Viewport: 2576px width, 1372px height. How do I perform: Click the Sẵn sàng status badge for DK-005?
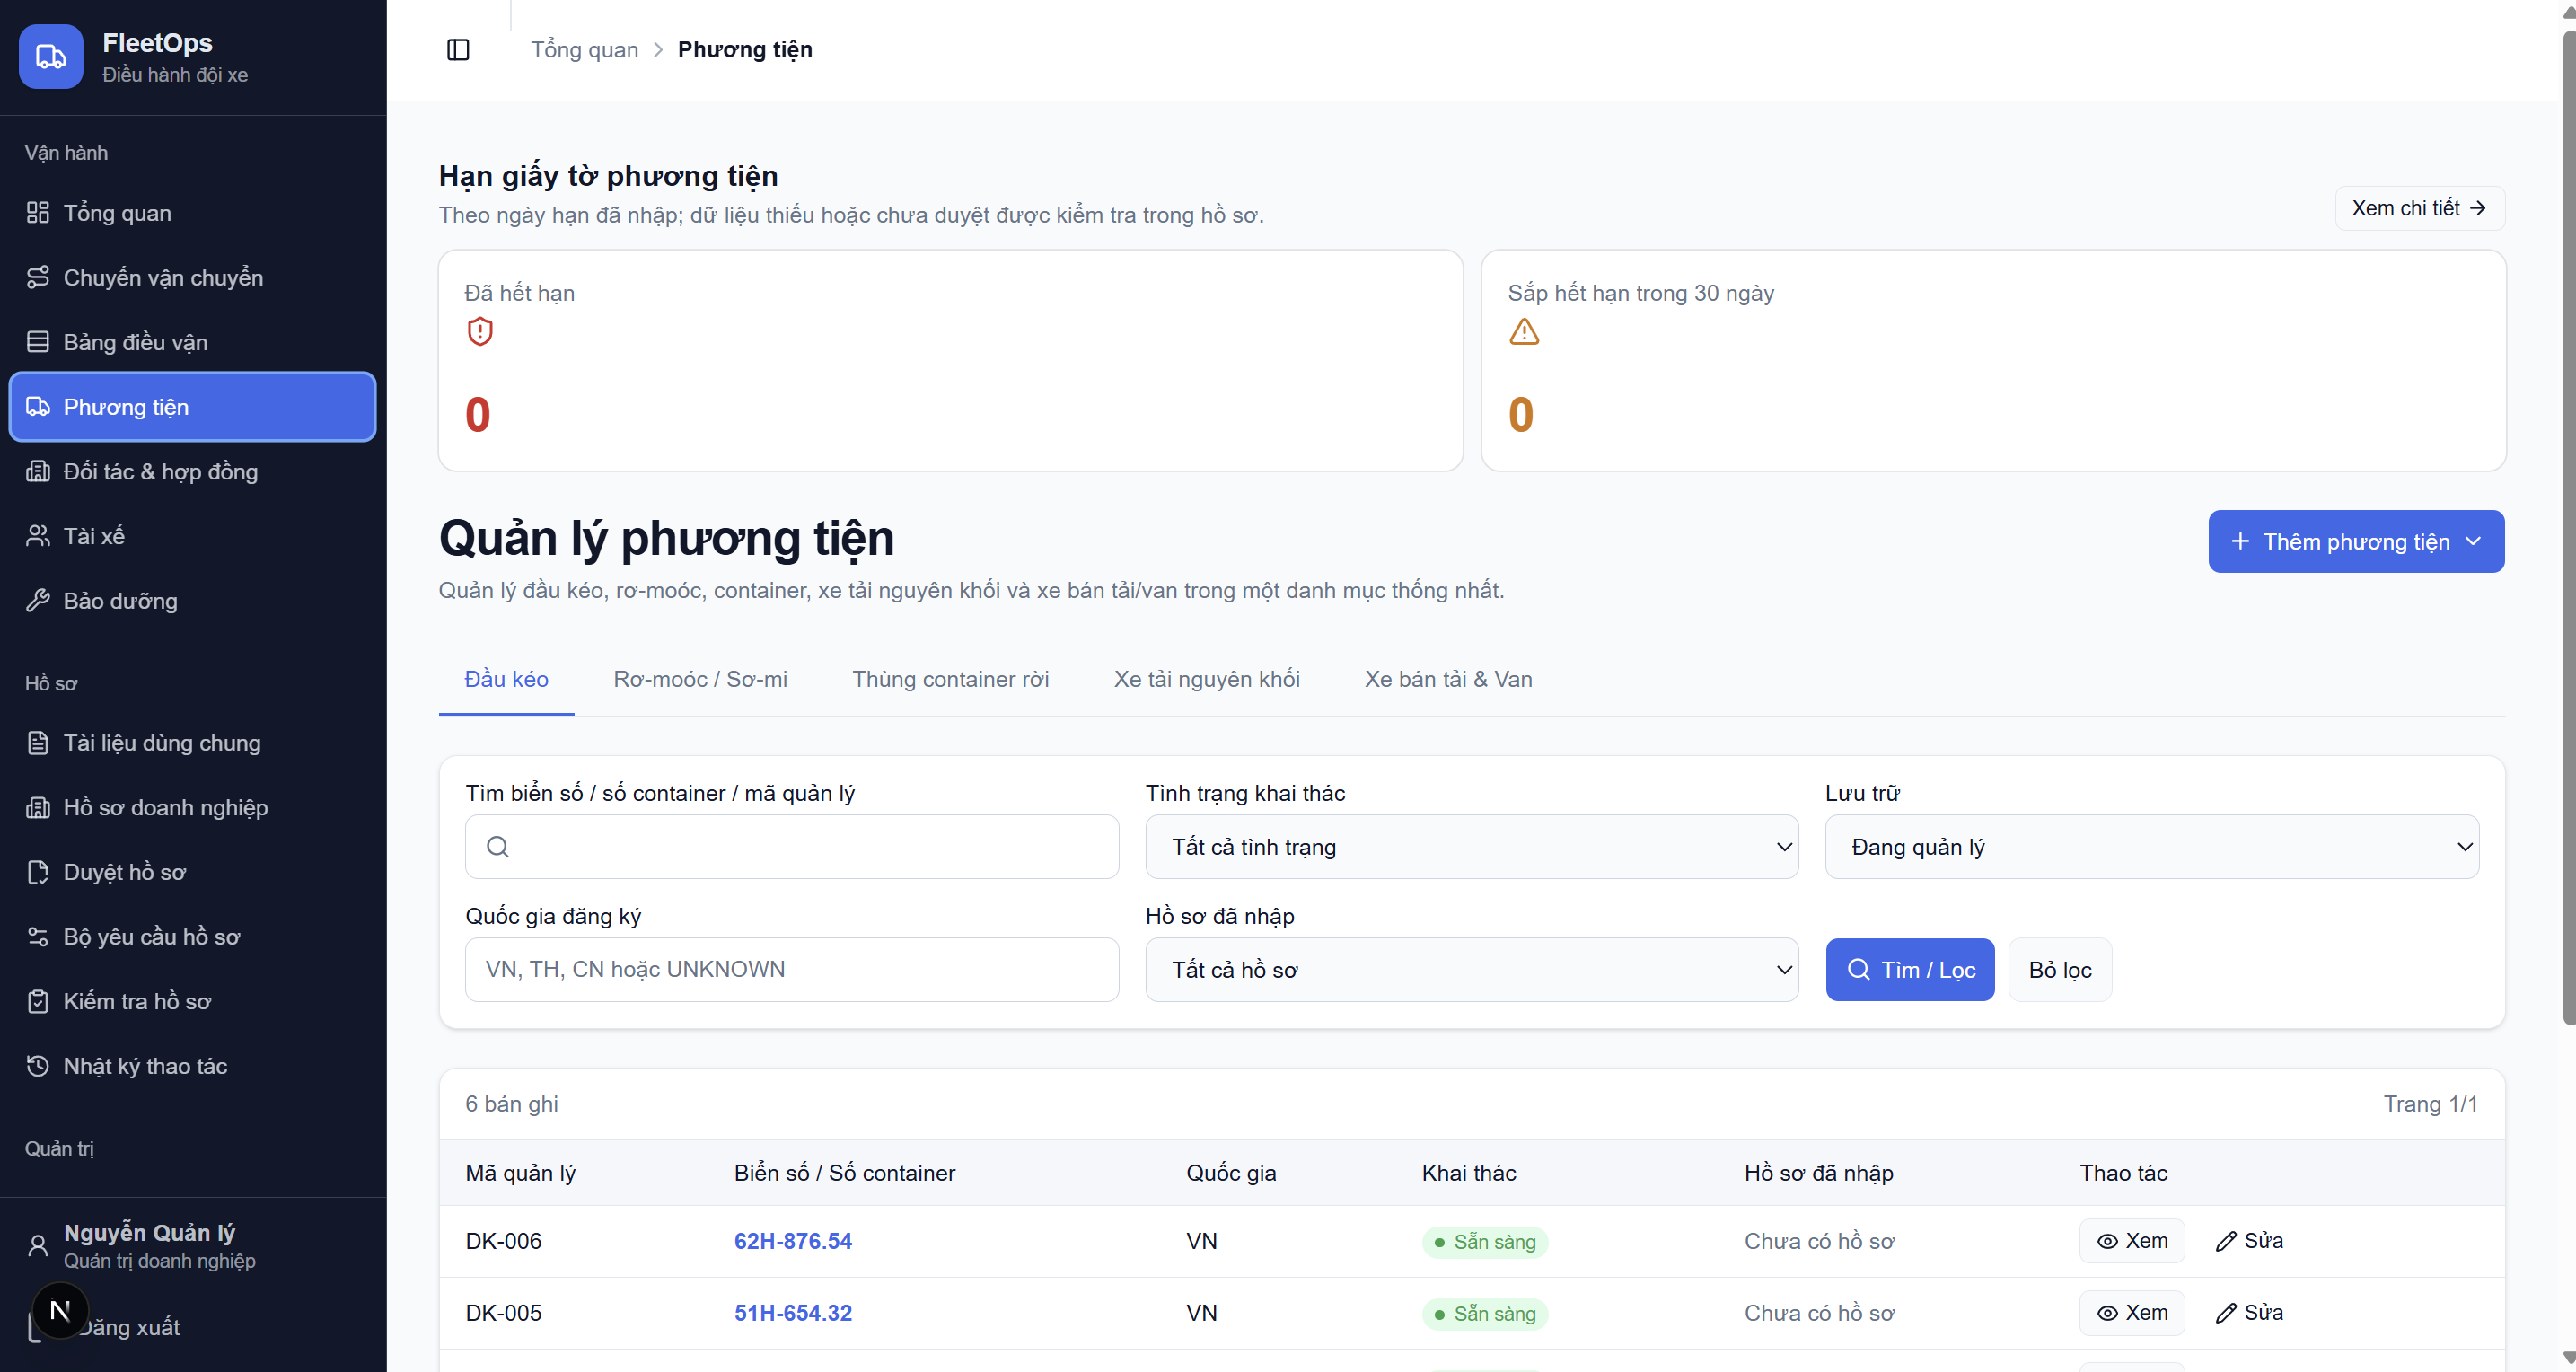click(1484, 1314)
